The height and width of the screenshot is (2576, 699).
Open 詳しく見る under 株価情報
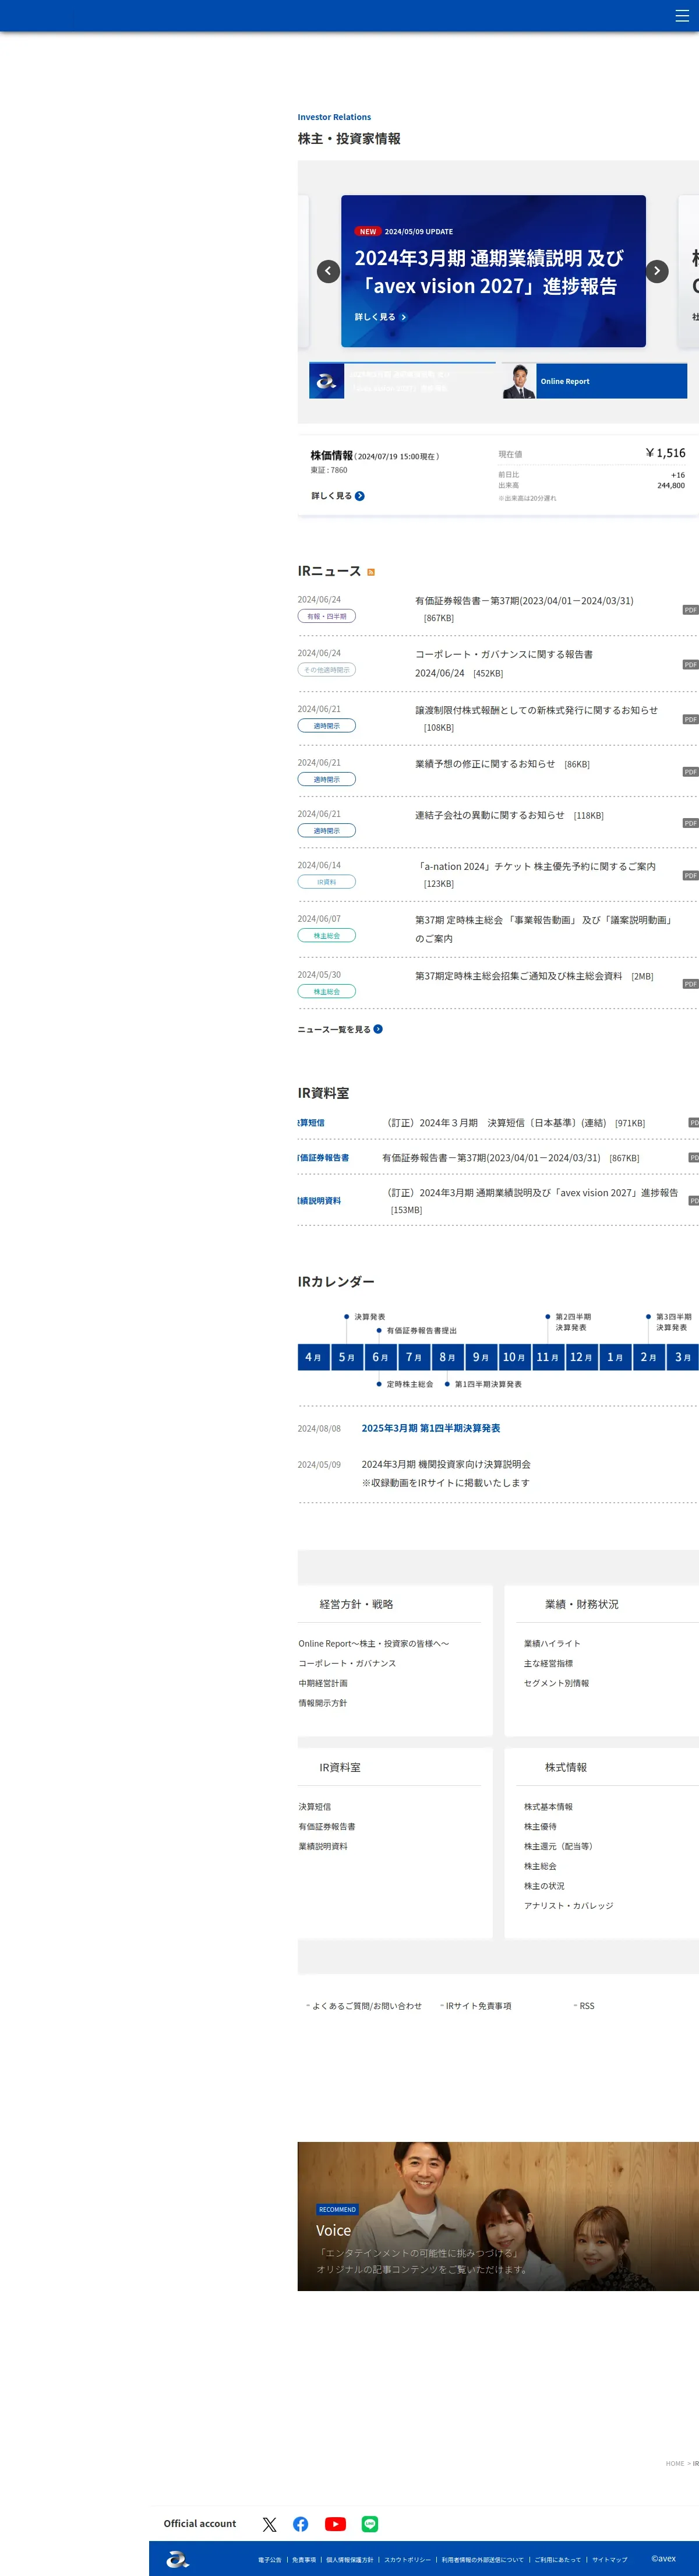pos(338,496)
